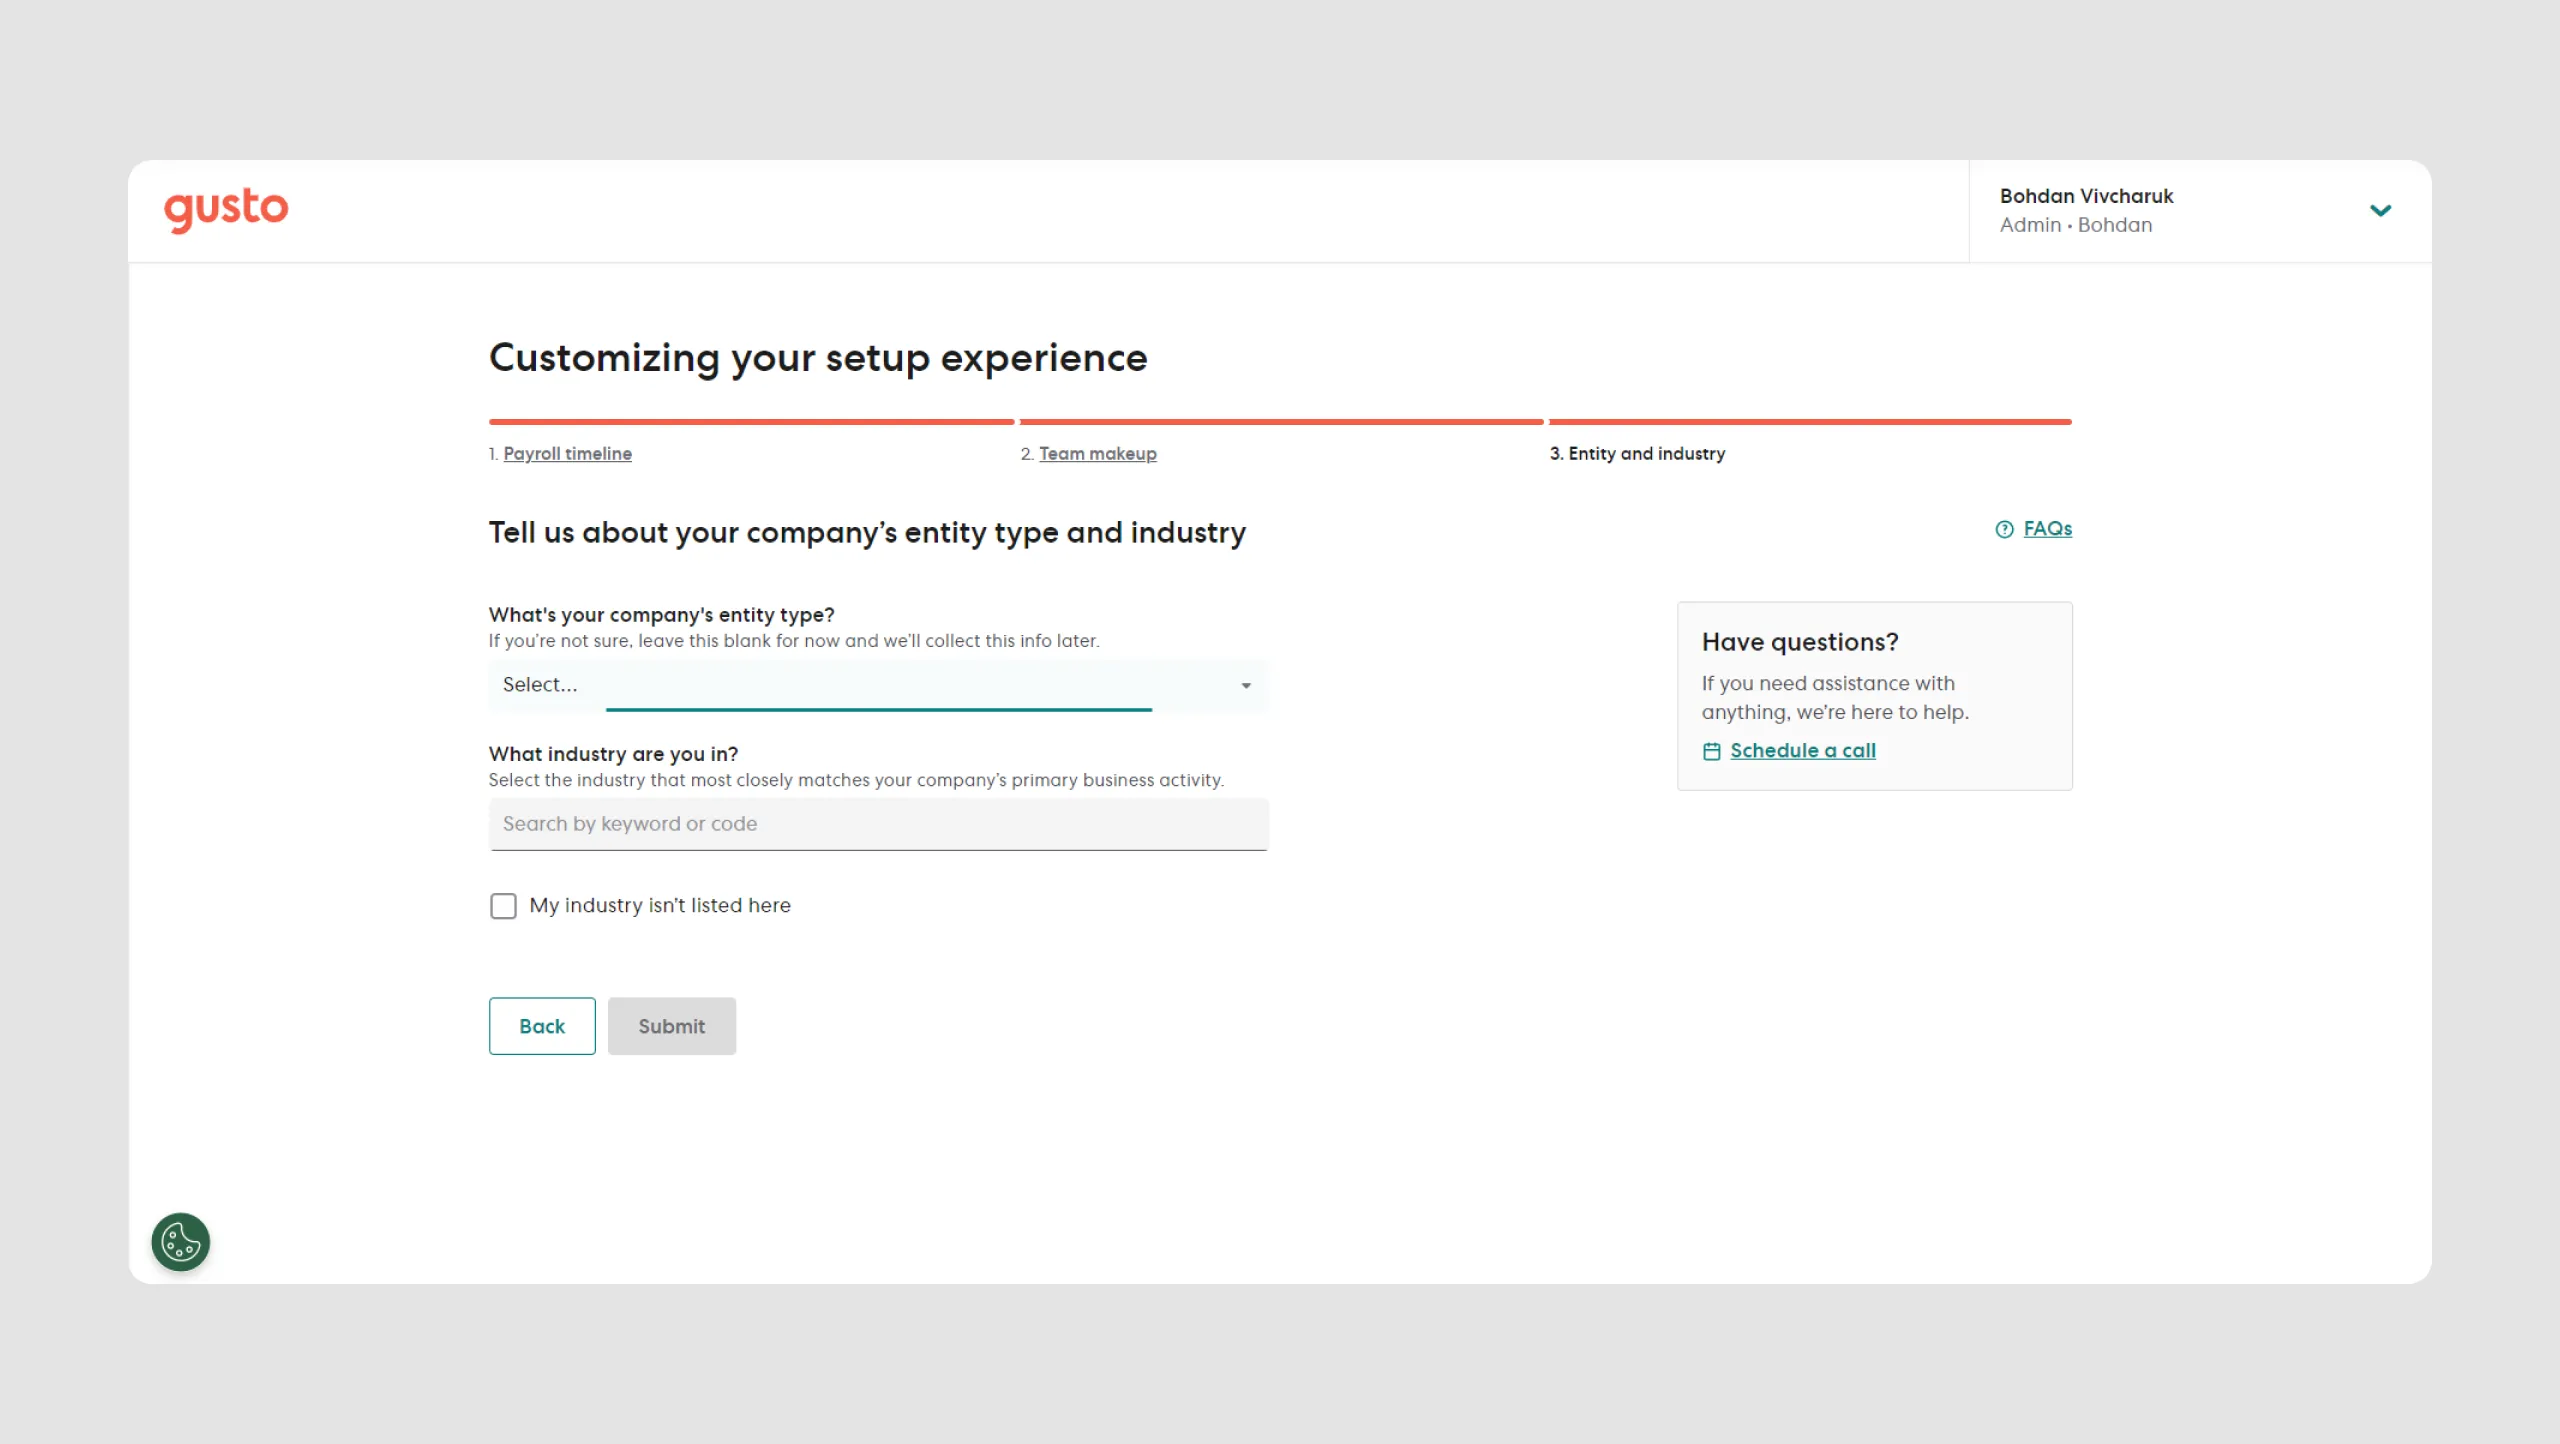This screenshot has width=2560, height=1444.
Task: Click the FAQs question mark icon
Action: tap(2003, 529)
